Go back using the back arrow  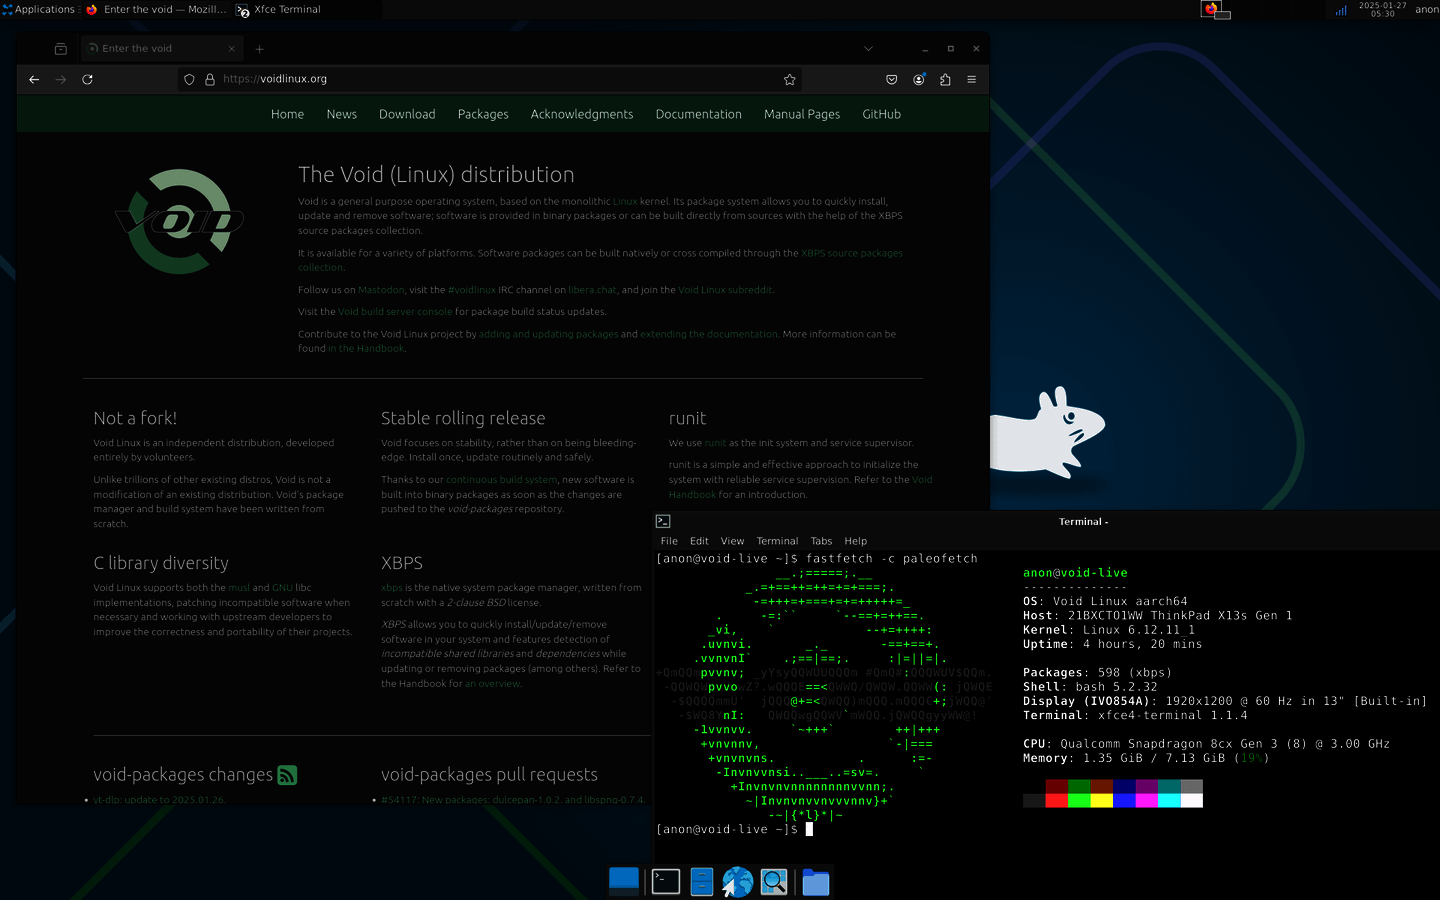point(34,79)
